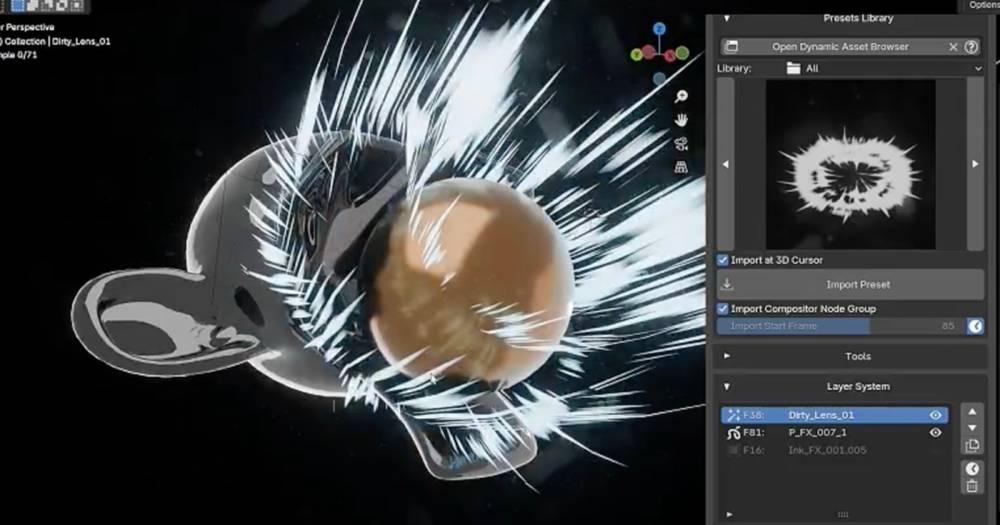Click the folder icon beside All
1000x525 pixels.
[793, 68]
